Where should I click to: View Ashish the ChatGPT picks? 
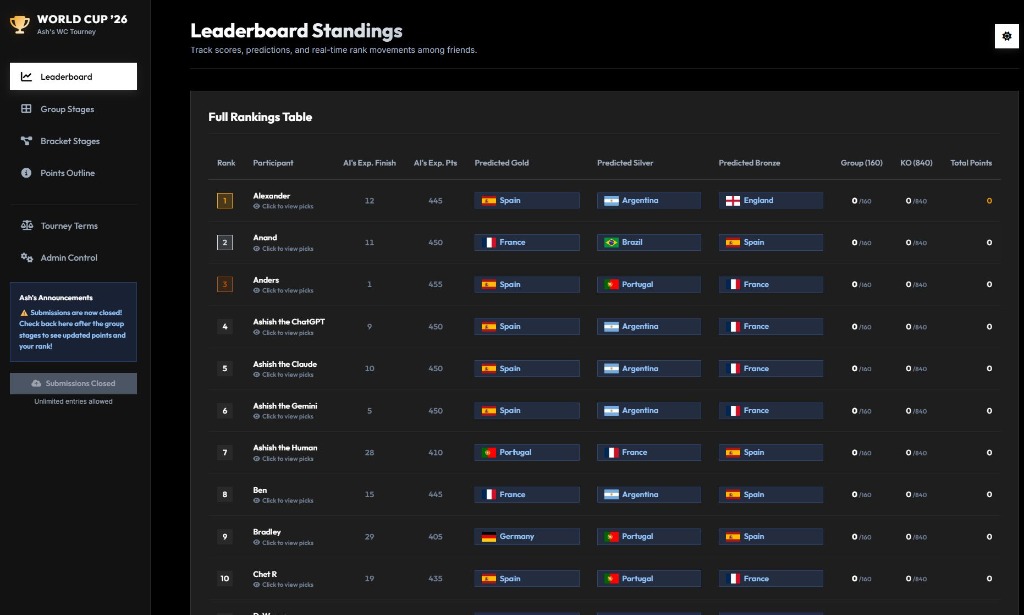(x=283, y=333)
